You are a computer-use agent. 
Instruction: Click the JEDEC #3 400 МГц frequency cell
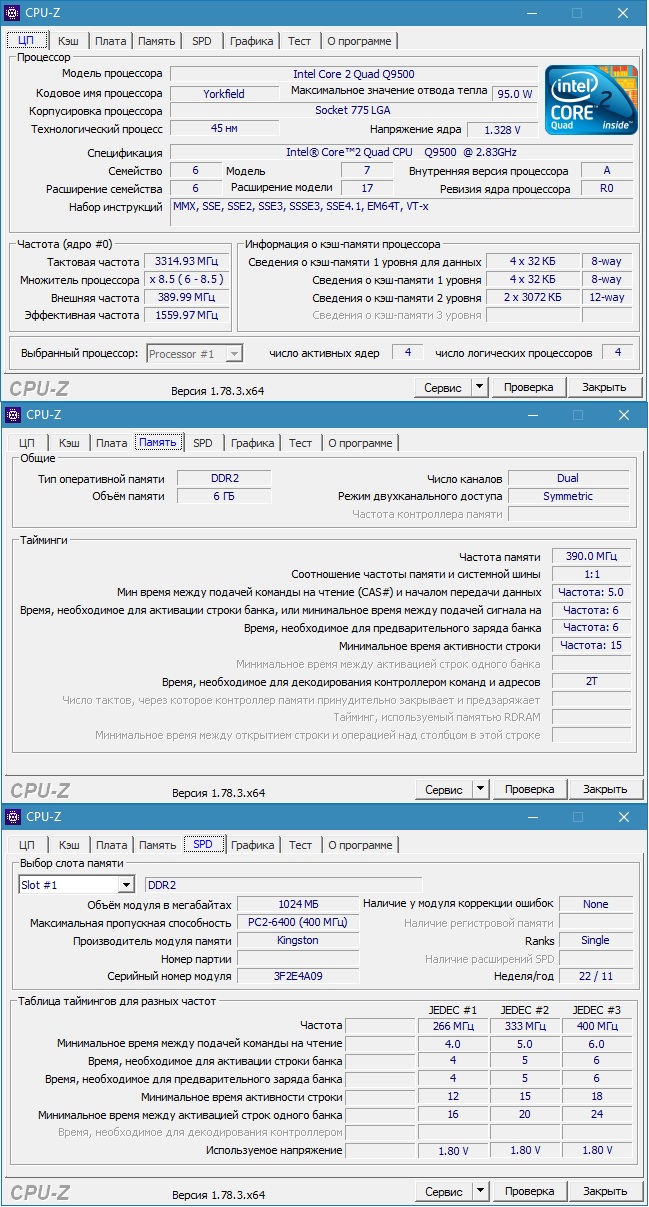597,1025
